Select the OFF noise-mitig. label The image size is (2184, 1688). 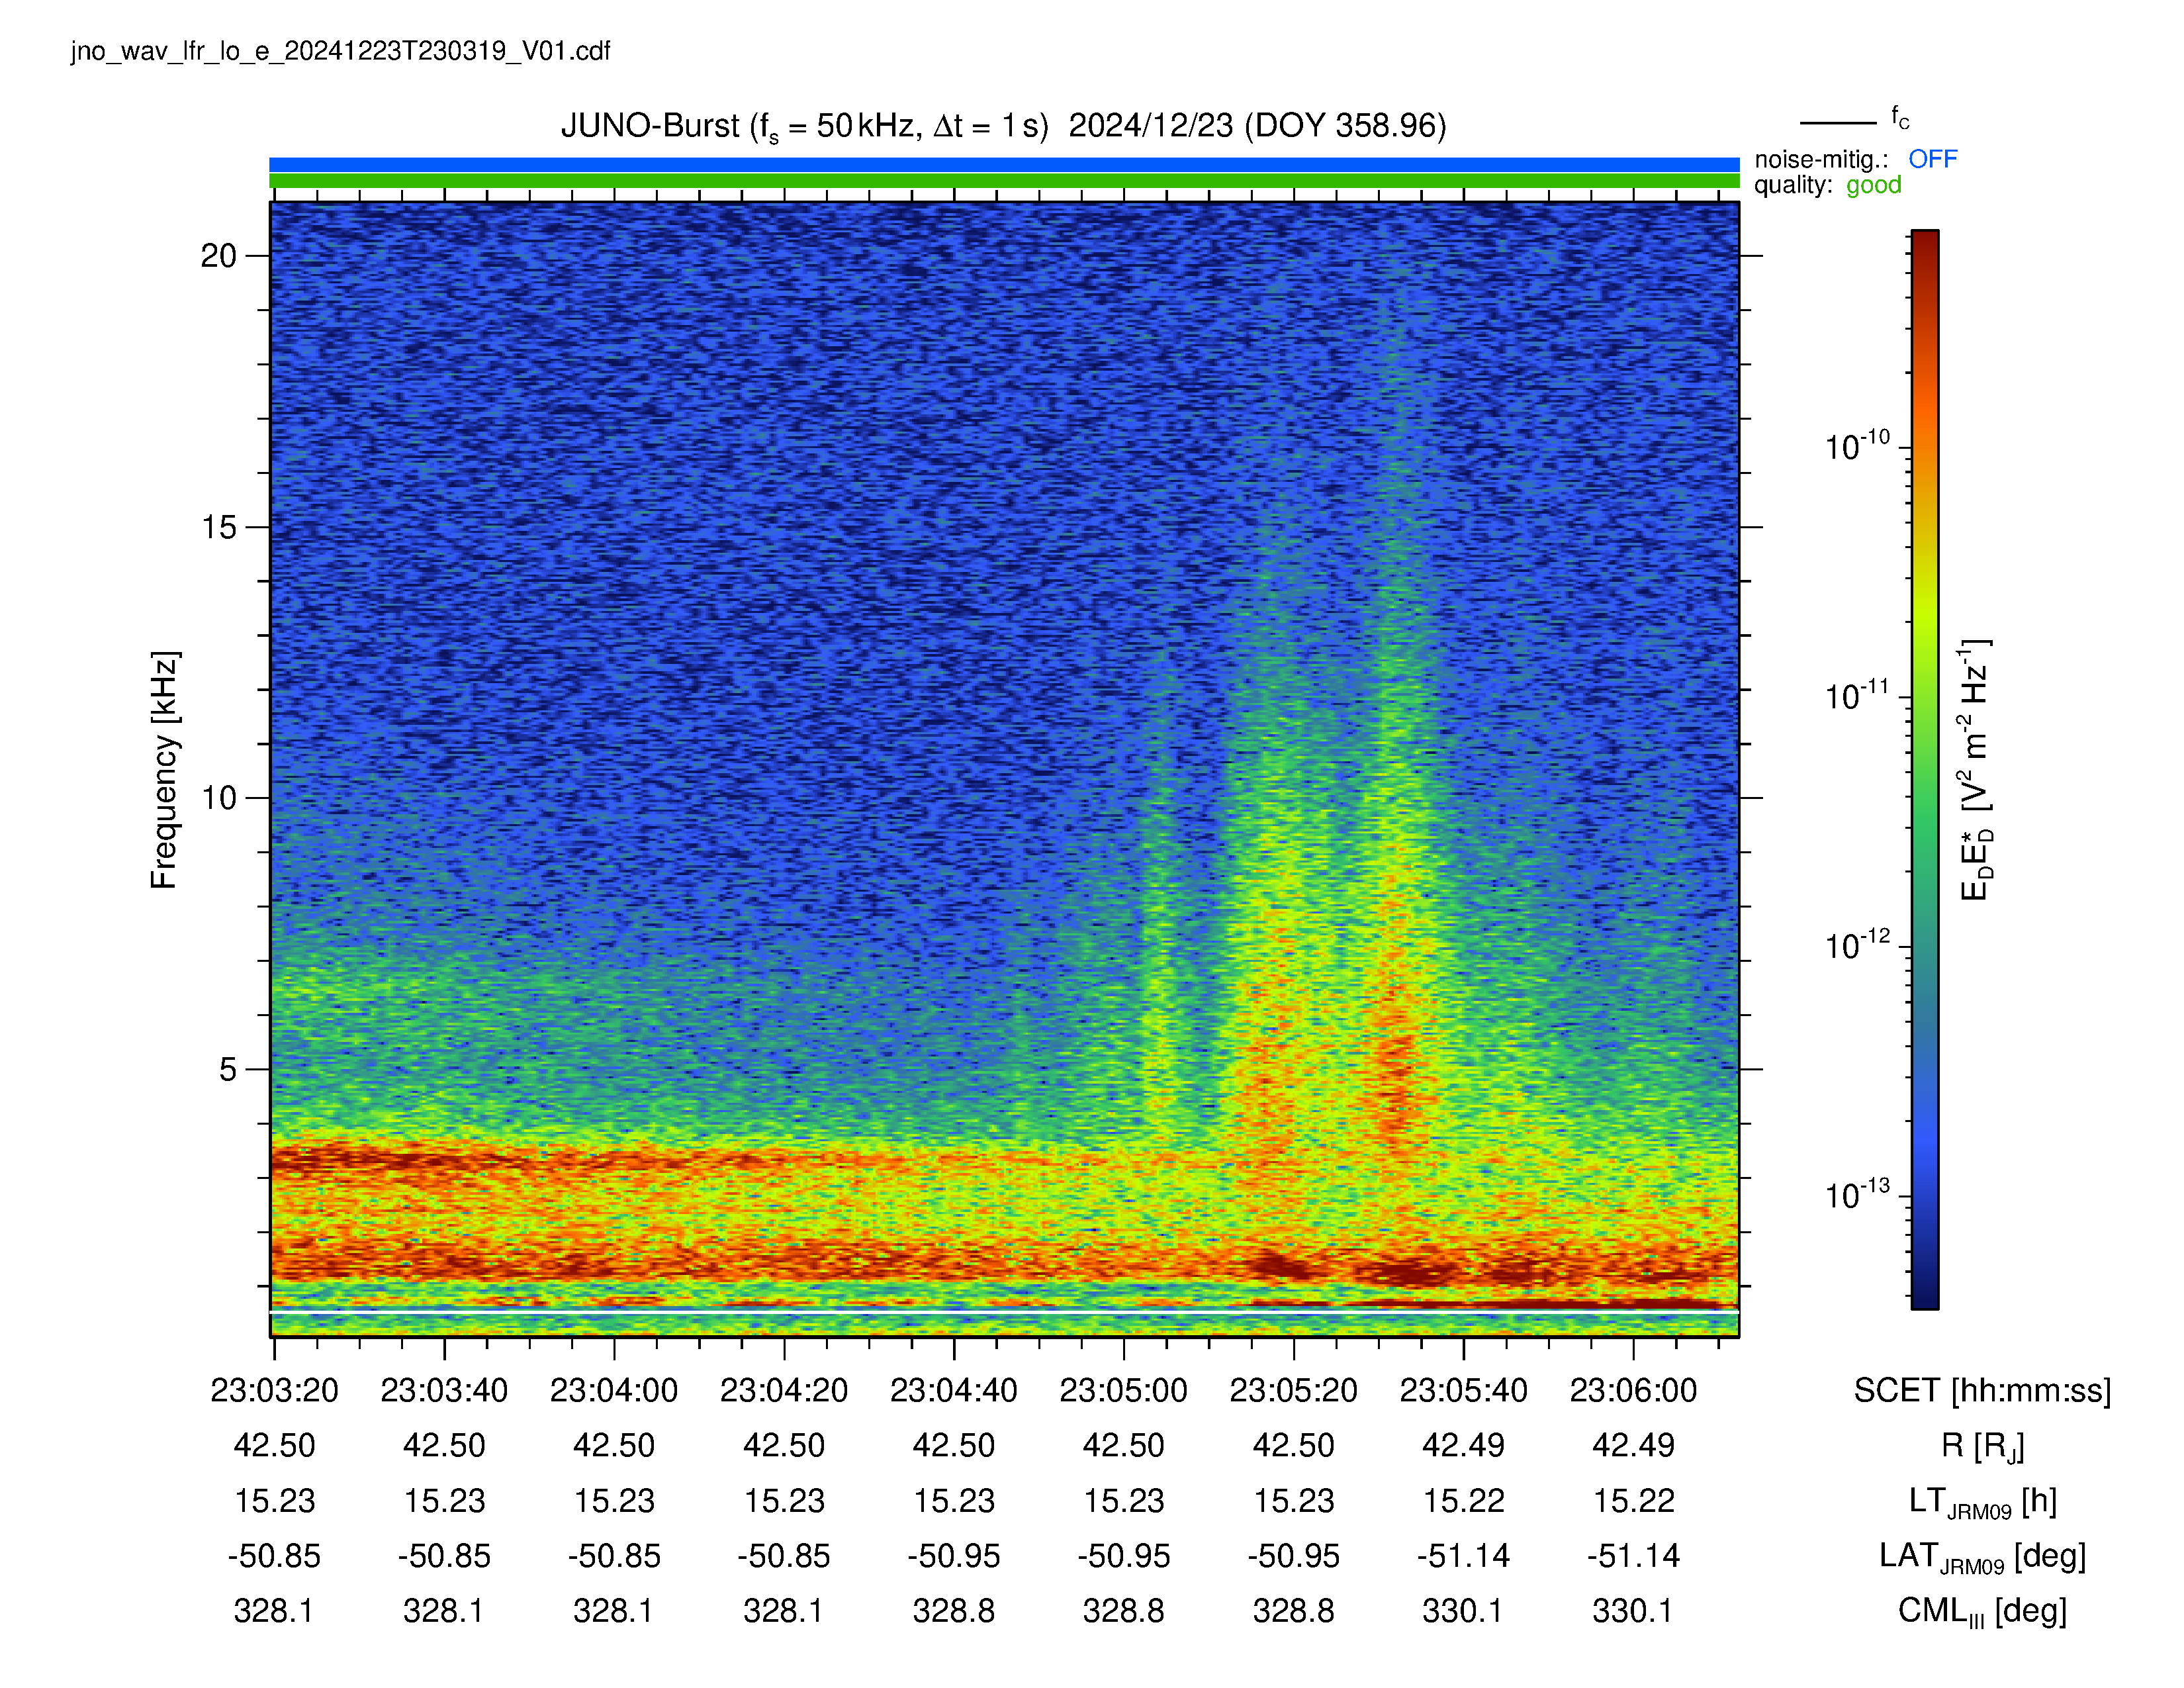[x=1932, y=159]
